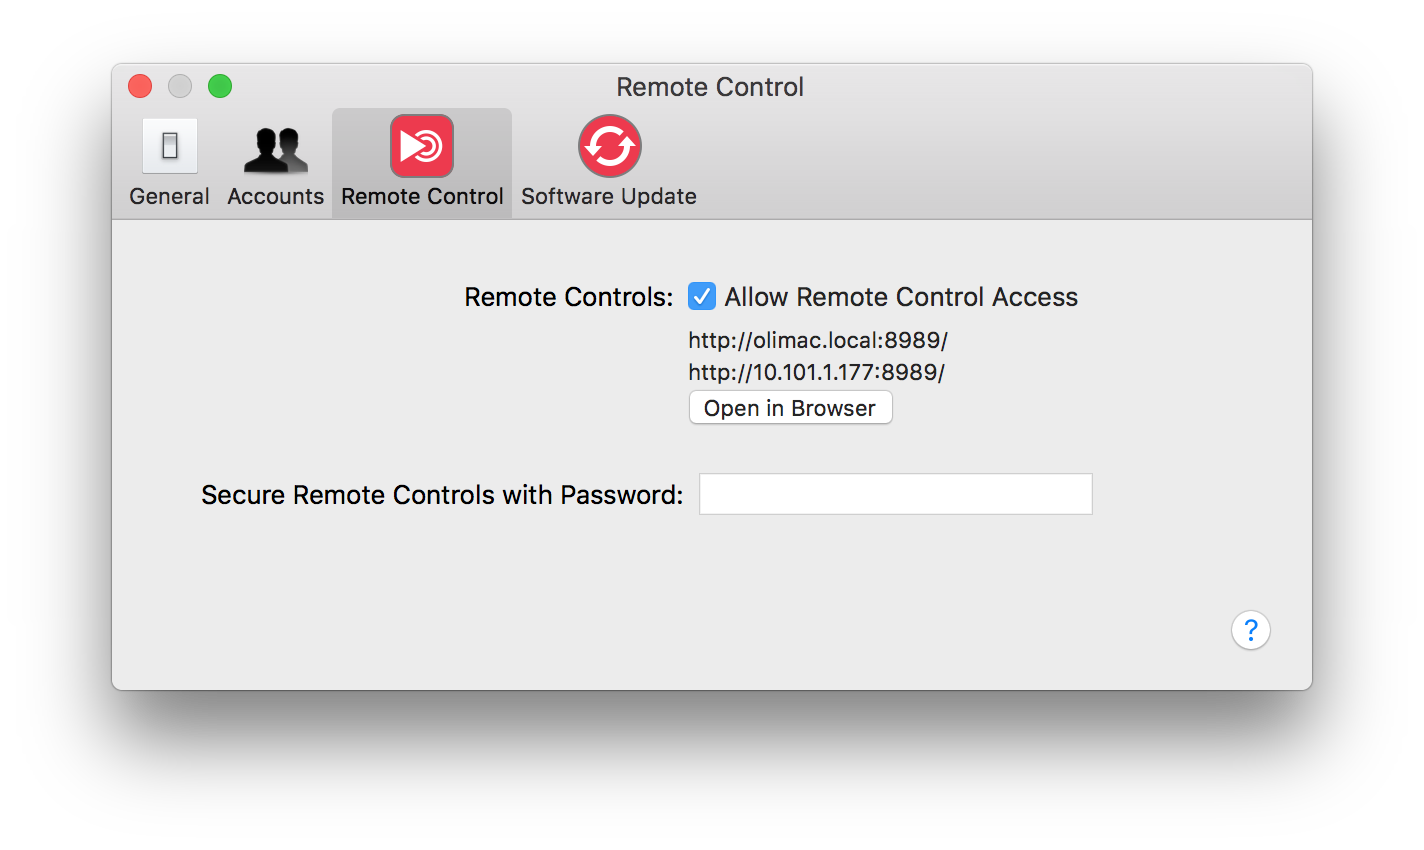Zoom the window using the green button
Image resolution: width=1424 pixels, height=850 pixels.
pos(220,86)
